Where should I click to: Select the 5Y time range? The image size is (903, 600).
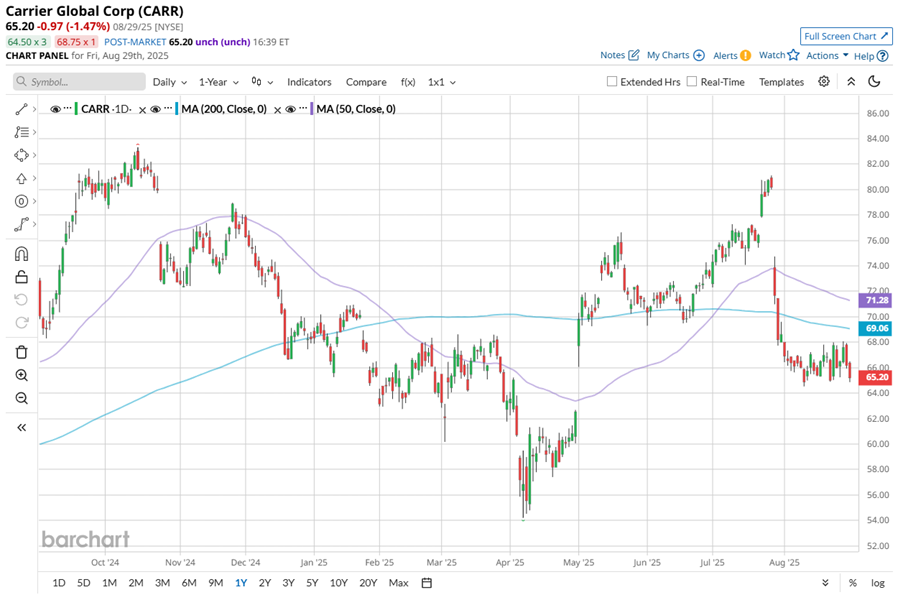pyautogui.click(x=312, y=583)
